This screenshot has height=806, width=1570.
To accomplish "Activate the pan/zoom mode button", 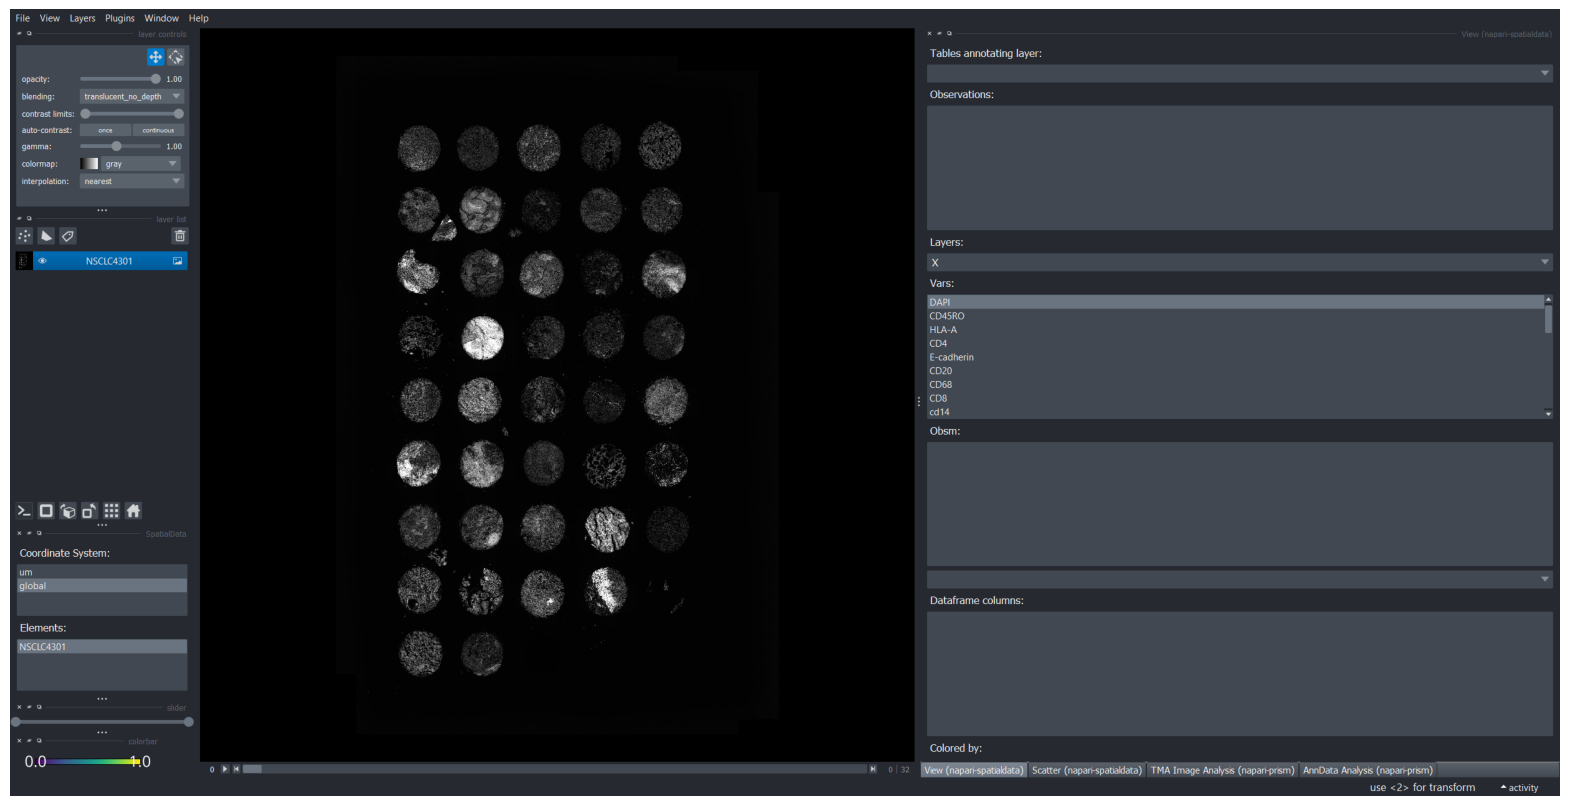I will pyautogui.click(x=156, y=57).
